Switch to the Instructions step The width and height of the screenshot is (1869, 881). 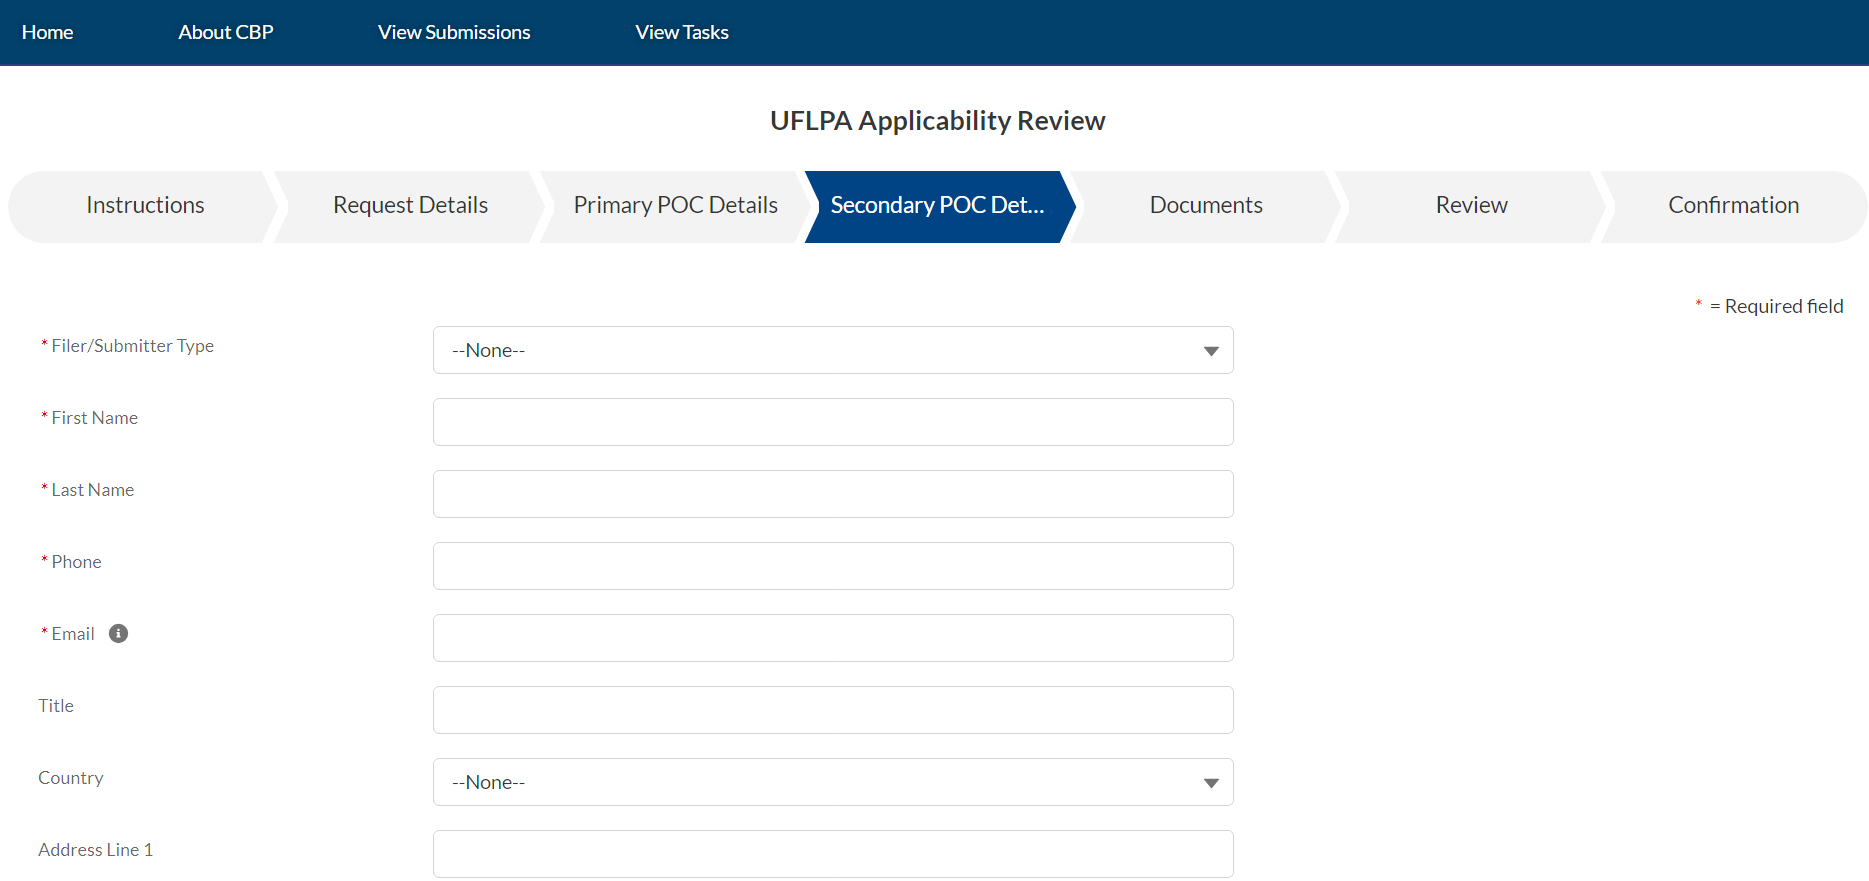[x=145, y=206]
